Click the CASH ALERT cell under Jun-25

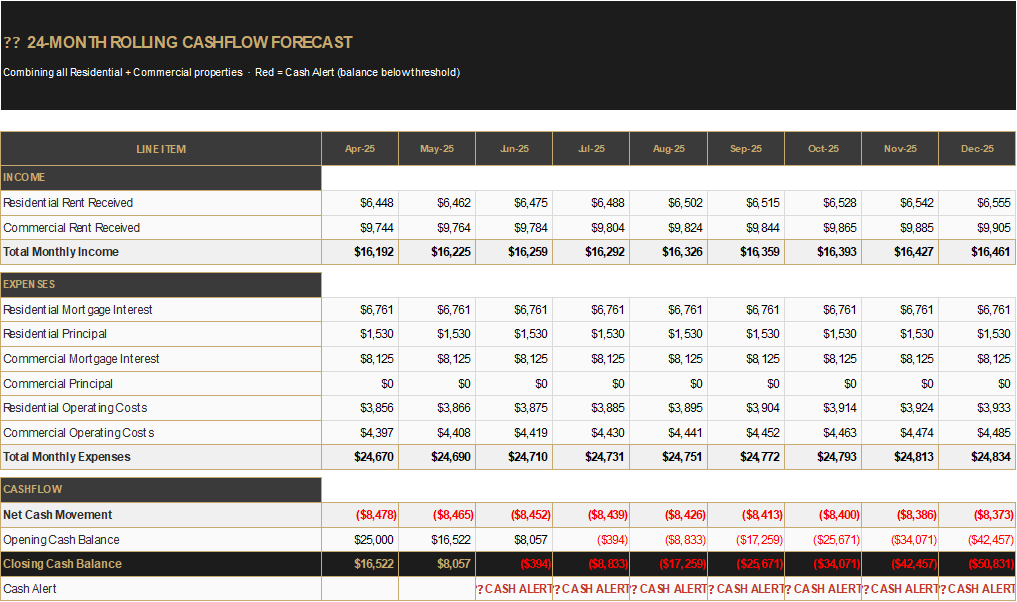514,589
